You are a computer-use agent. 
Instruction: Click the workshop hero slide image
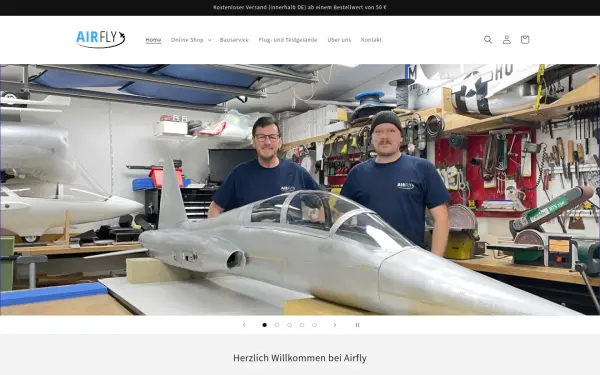click(300, 189)
